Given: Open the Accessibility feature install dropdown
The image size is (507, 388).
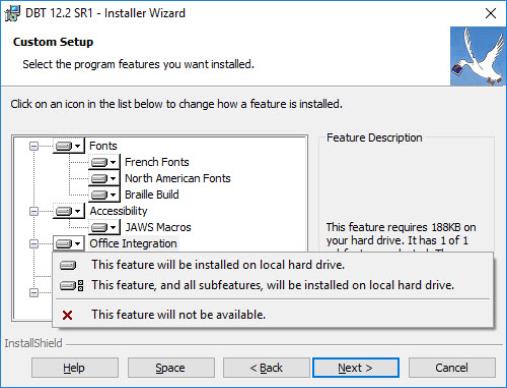Looking at the screenshot, I should click(x=68, y=211).
